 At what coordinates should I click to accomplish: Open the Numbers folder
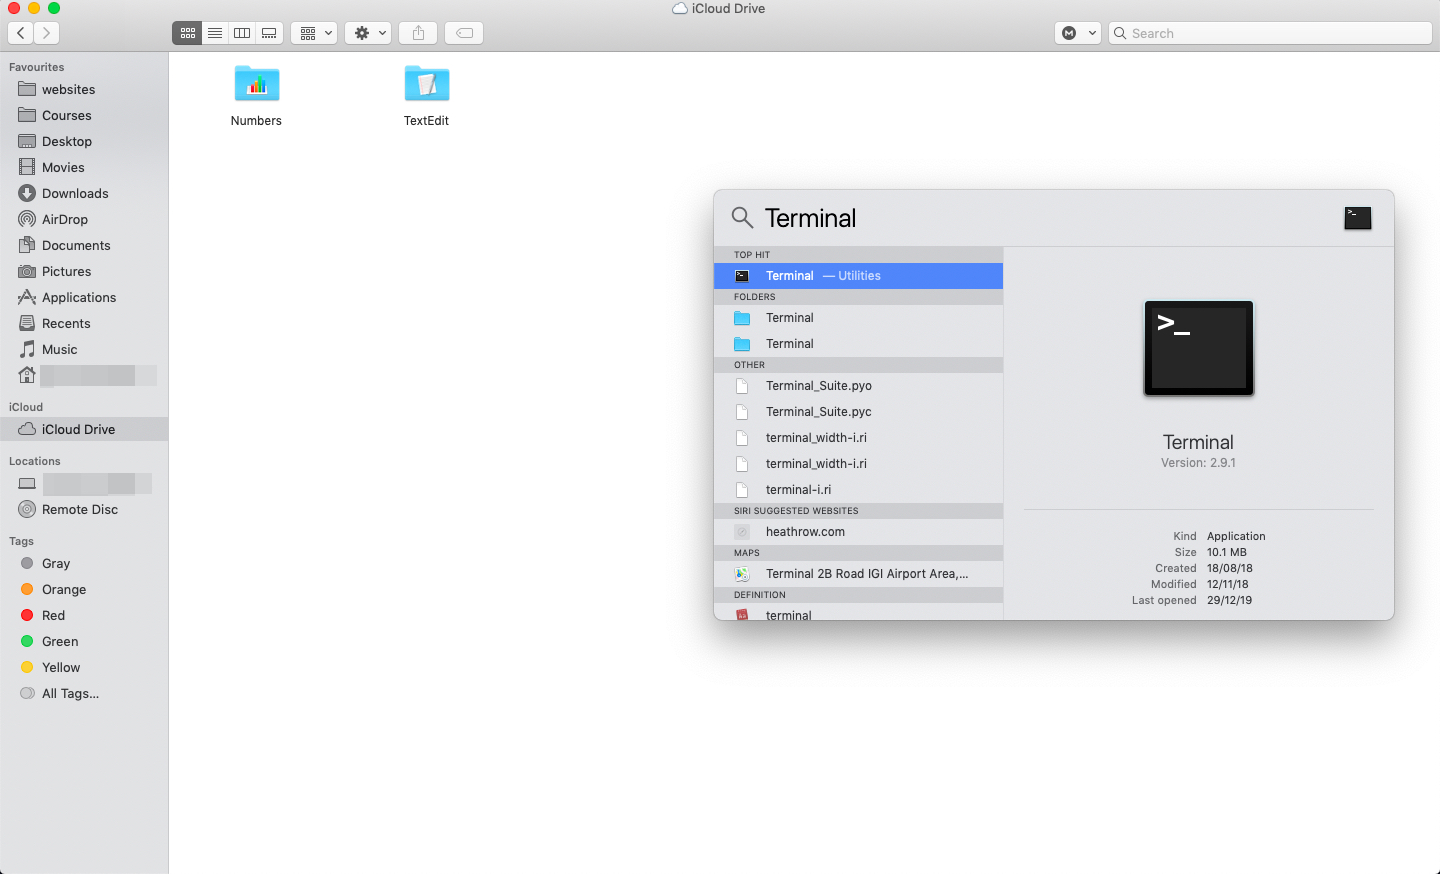coord(257,95)
